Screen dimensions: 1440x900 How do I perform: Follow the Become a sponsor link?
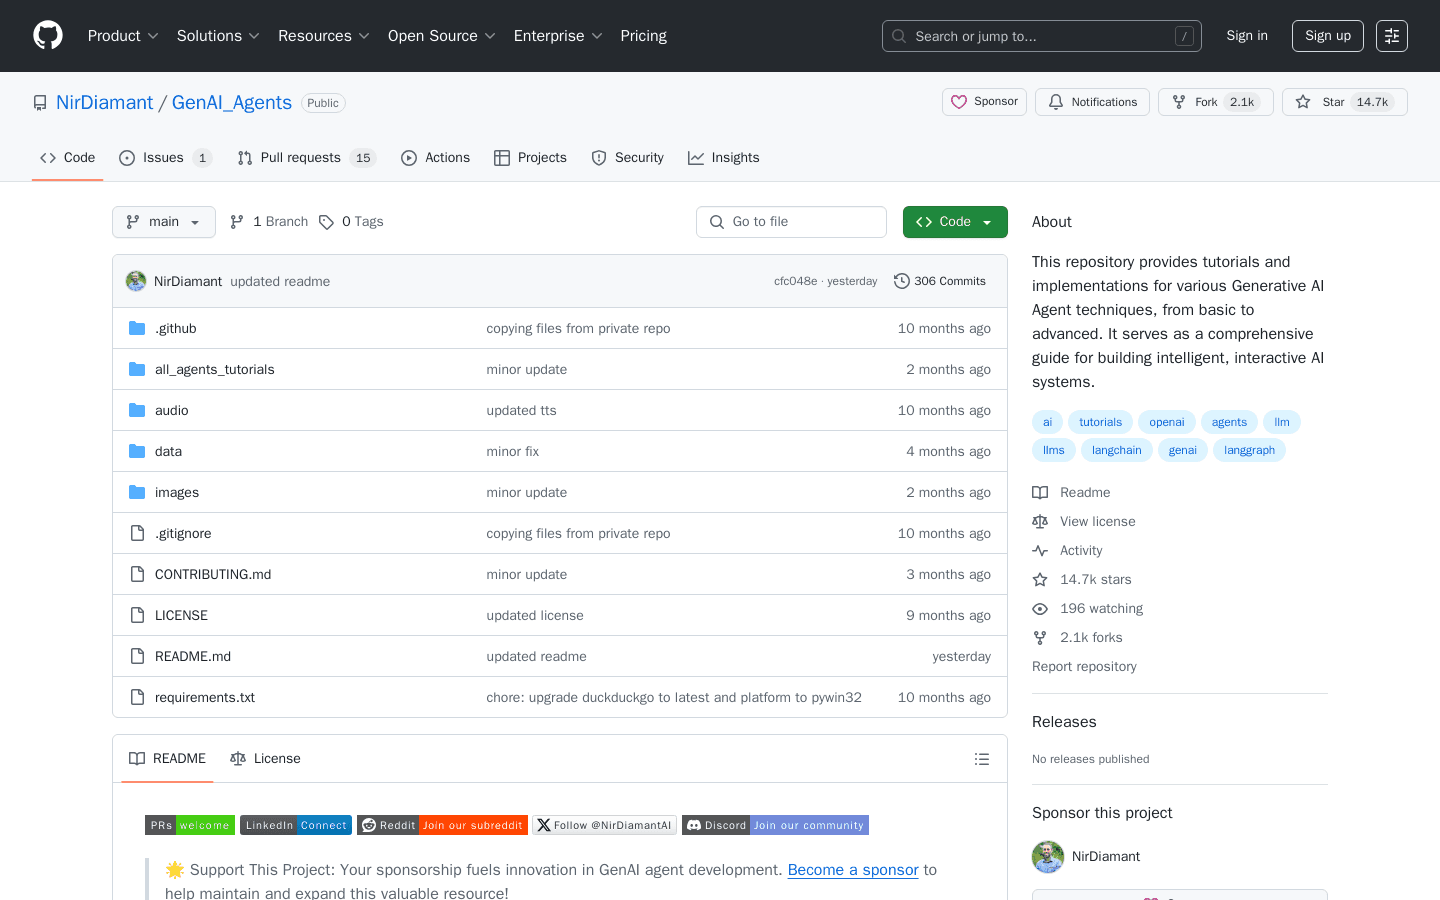click(x=853, y=870)
